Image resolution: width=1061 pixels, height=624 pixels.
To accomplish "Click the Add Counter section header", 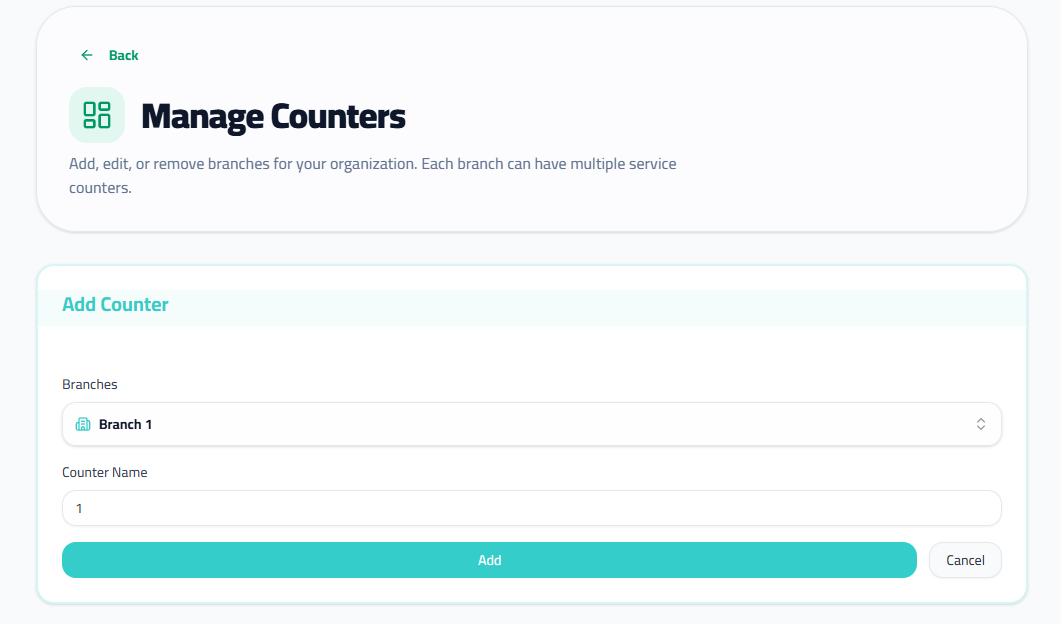I will tap(115, 304).
